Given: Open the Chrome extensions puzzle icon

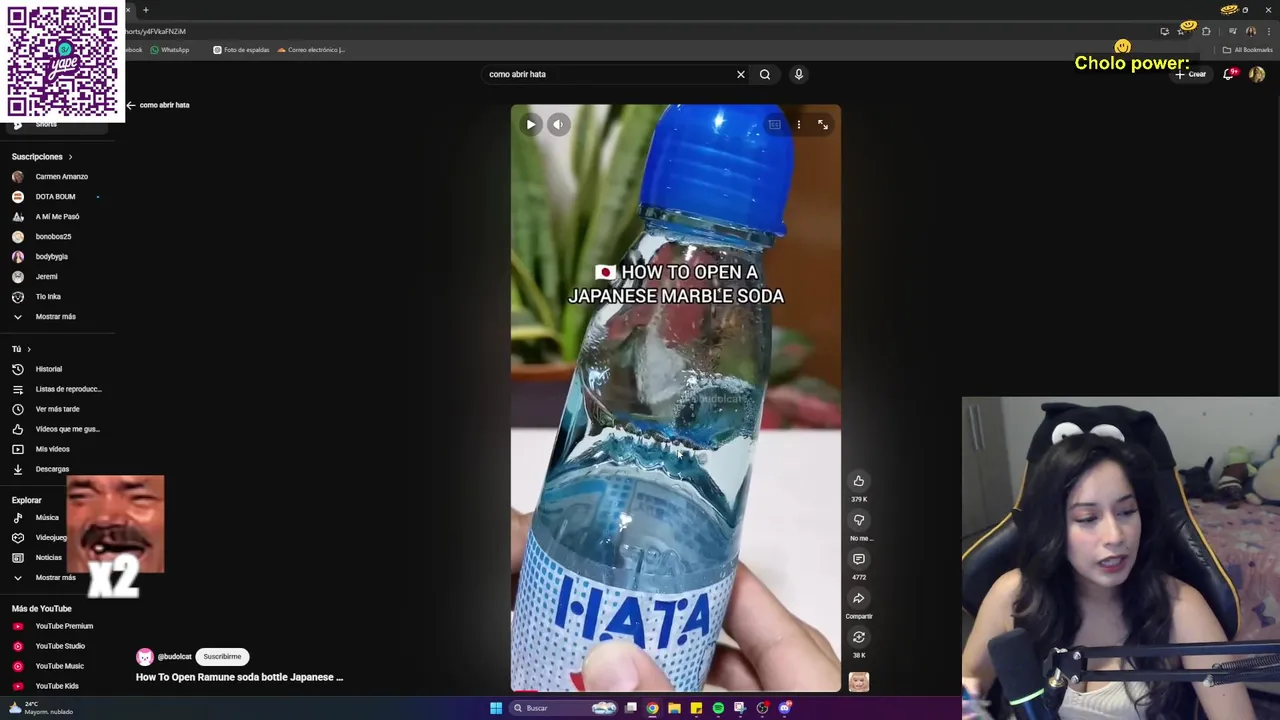Looking at the screenshot, I should 1206,31.
